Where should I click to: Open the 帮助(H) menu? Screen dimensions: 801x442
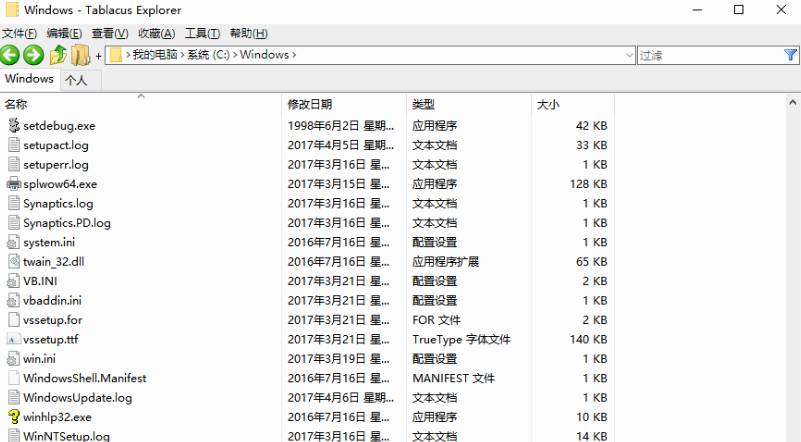248,33
